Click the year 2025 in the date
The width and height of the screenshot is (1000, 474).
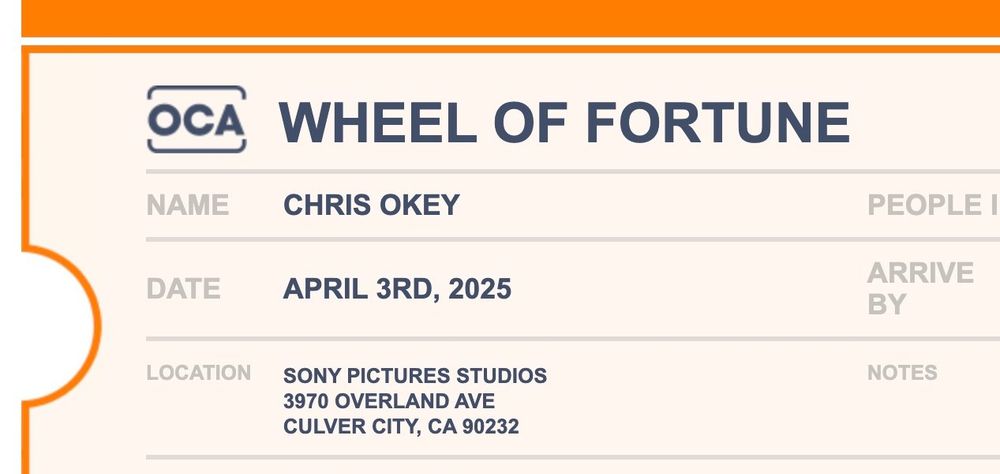coord(480,289)
